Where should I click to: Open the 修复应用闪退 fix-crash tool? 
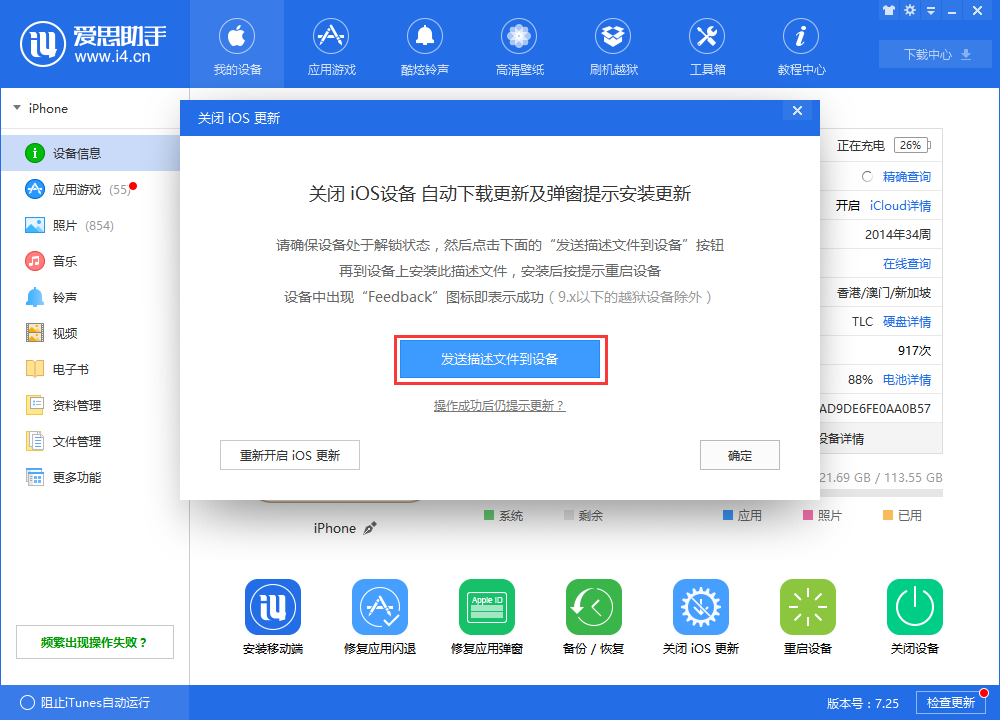point(379,610)
